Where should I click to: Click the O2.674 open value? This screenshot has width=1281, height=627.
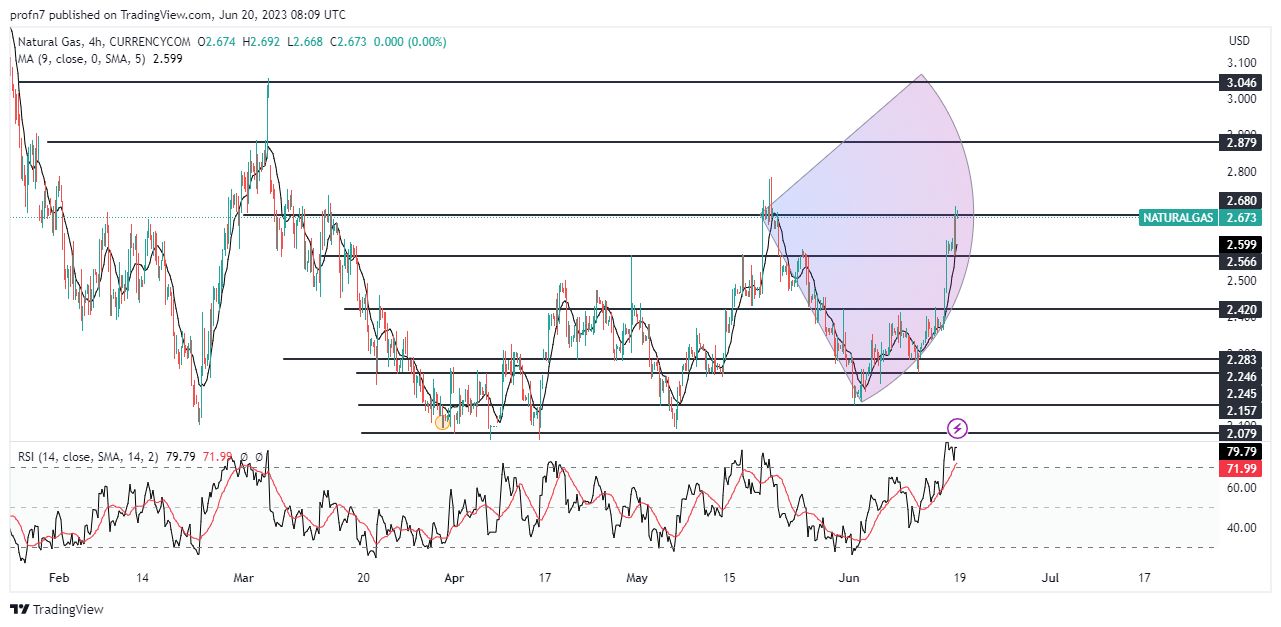point(218,42)
